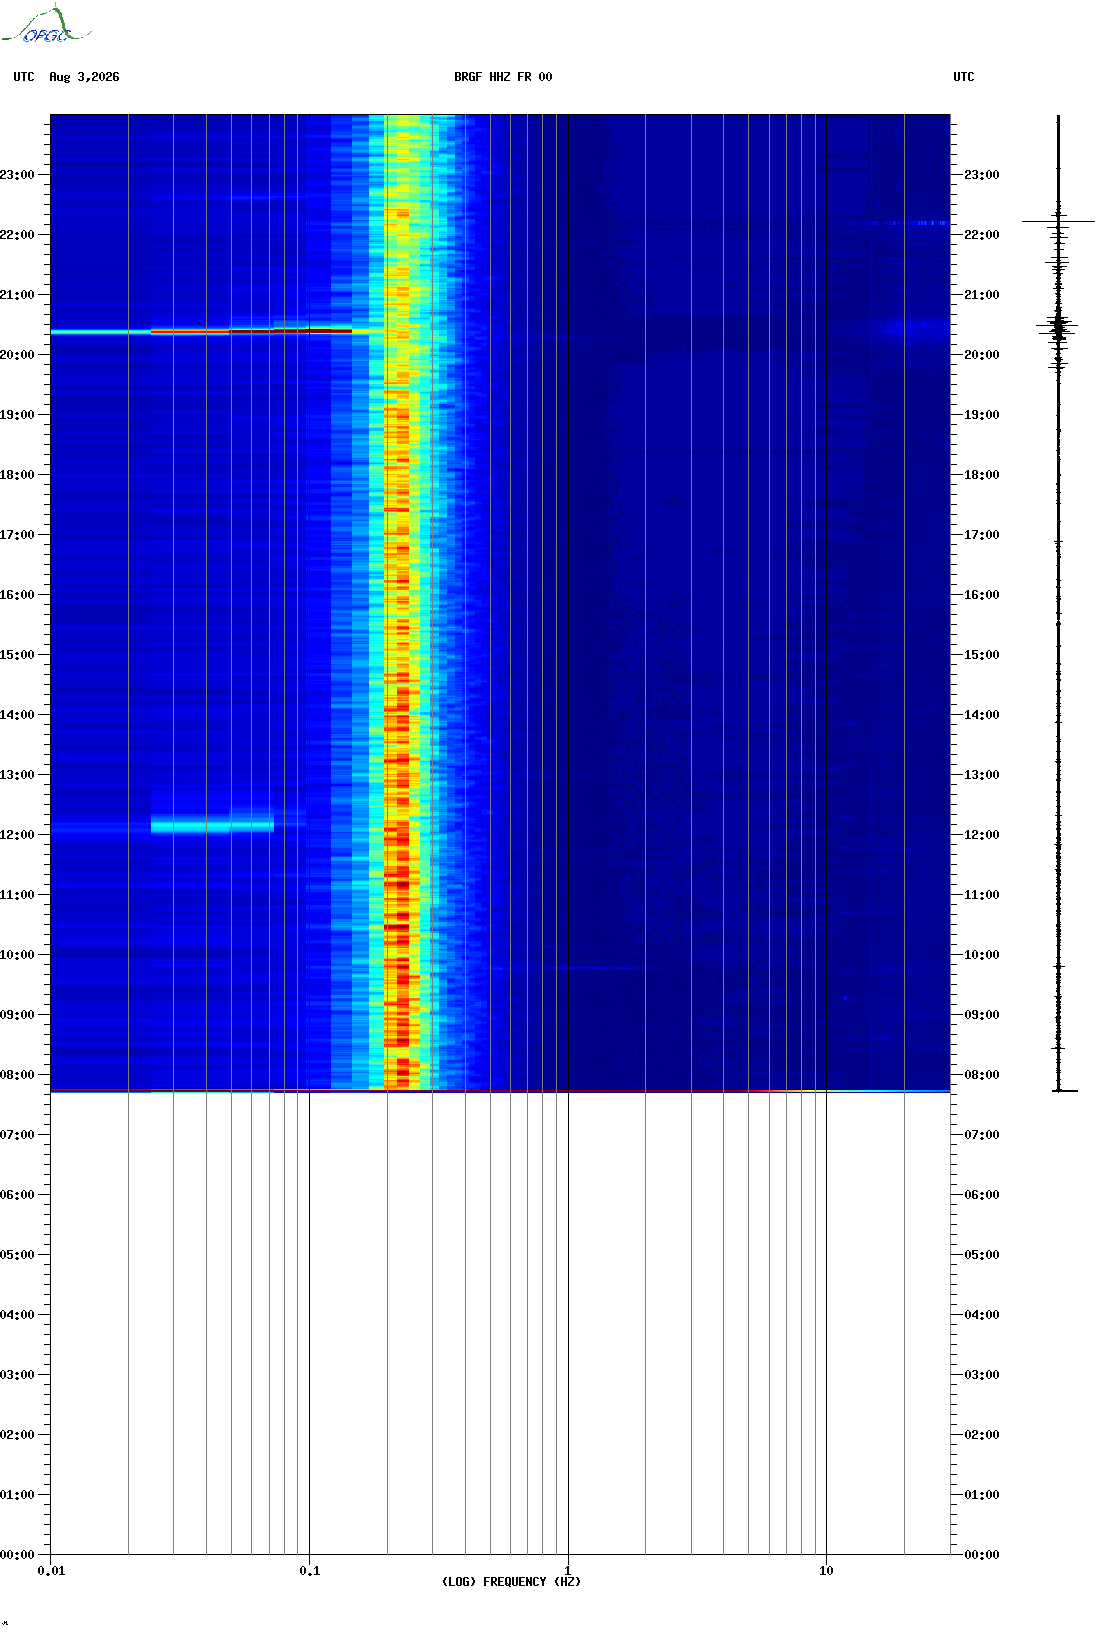Click the right 08:00 time label
Screen dimensions: 1102x1634
tap(981, 1075)
